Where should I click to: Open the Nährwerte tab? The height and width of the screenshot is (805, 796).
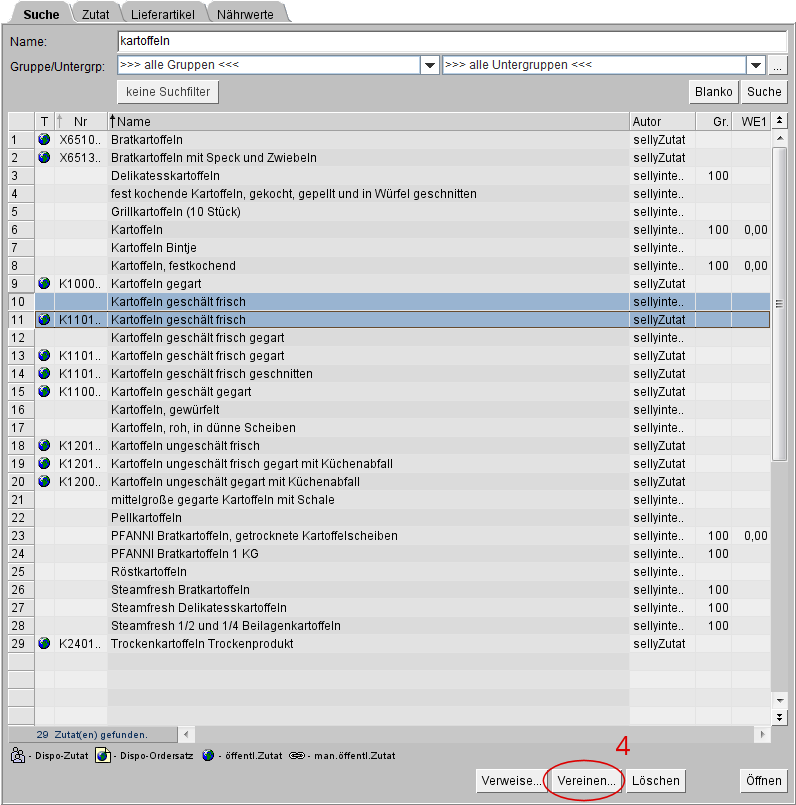click(x=247, y=14)
